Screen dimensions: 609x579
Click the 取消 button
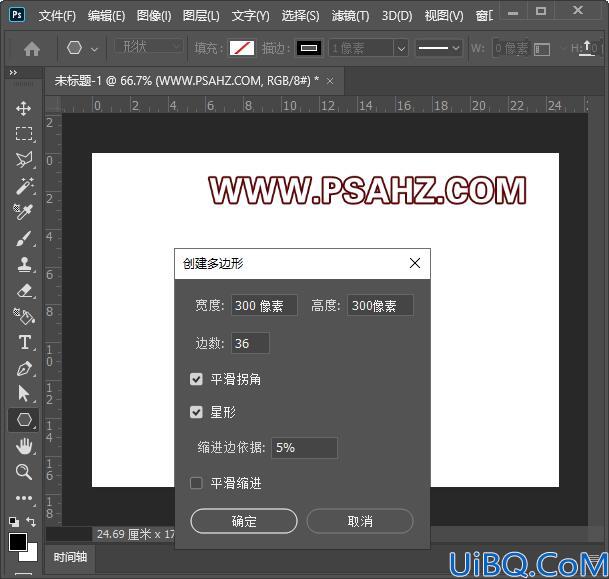(x=360, y=521)
